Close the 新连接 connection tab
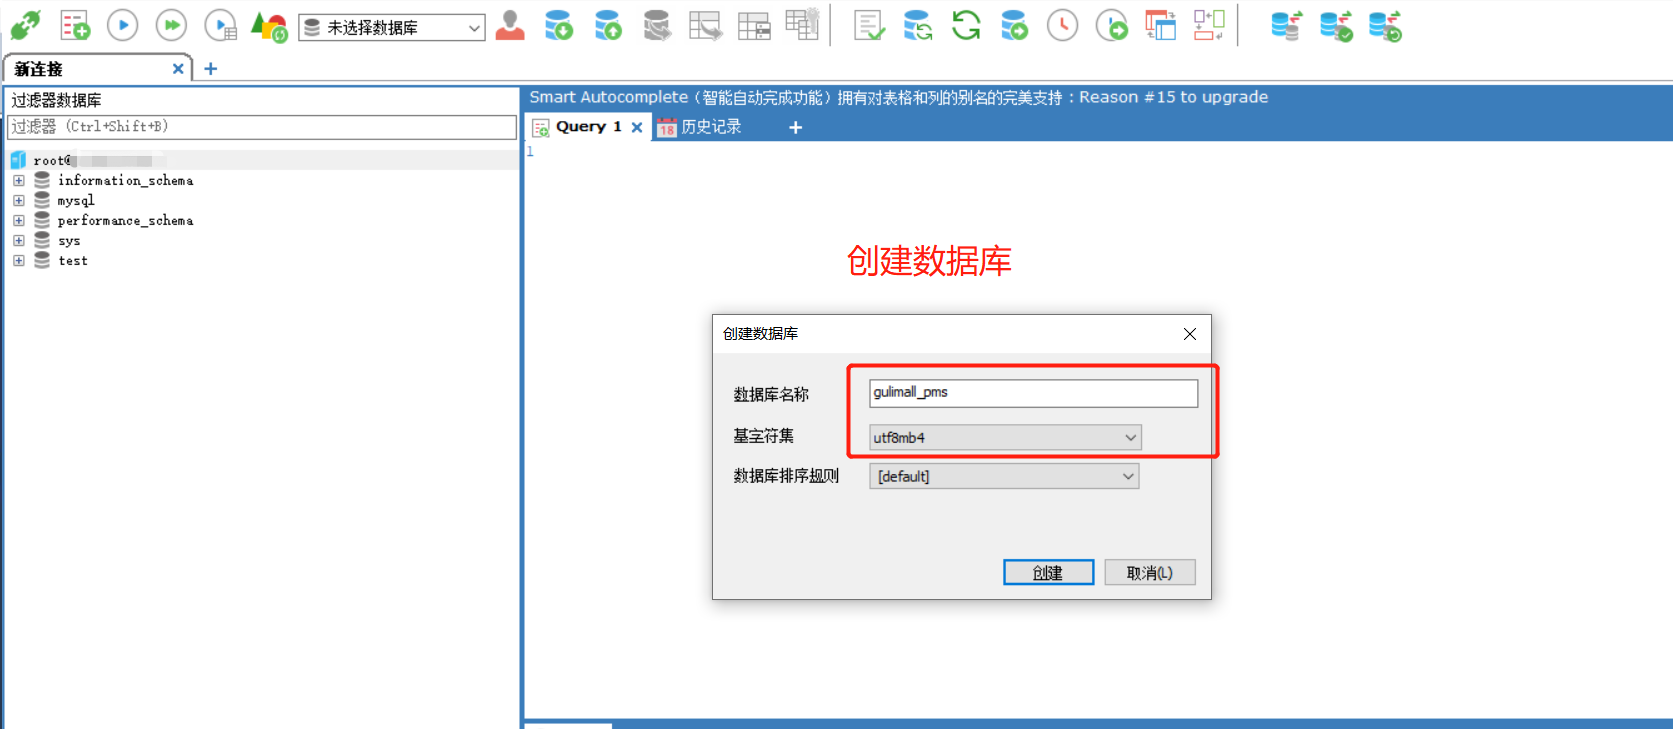 point(178,69)
